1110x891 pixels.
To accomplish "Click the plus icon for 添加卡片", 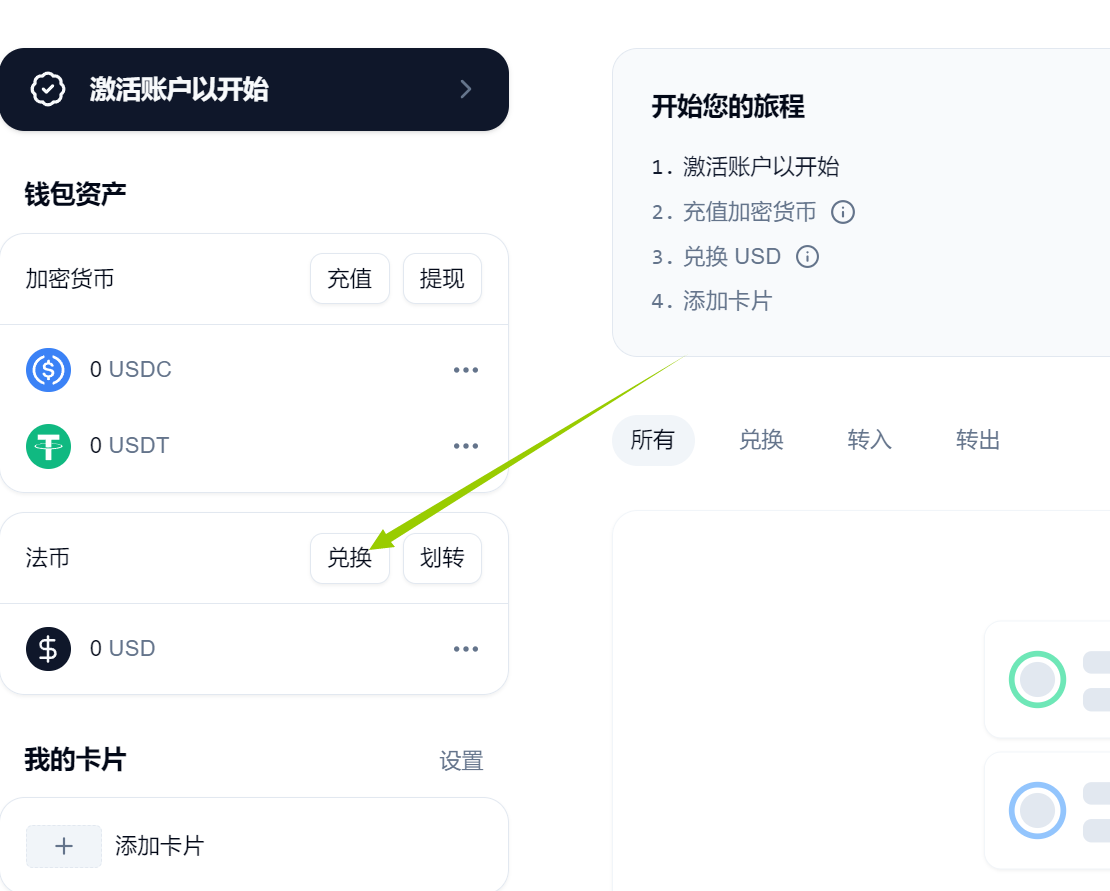I will click(64, 846).
